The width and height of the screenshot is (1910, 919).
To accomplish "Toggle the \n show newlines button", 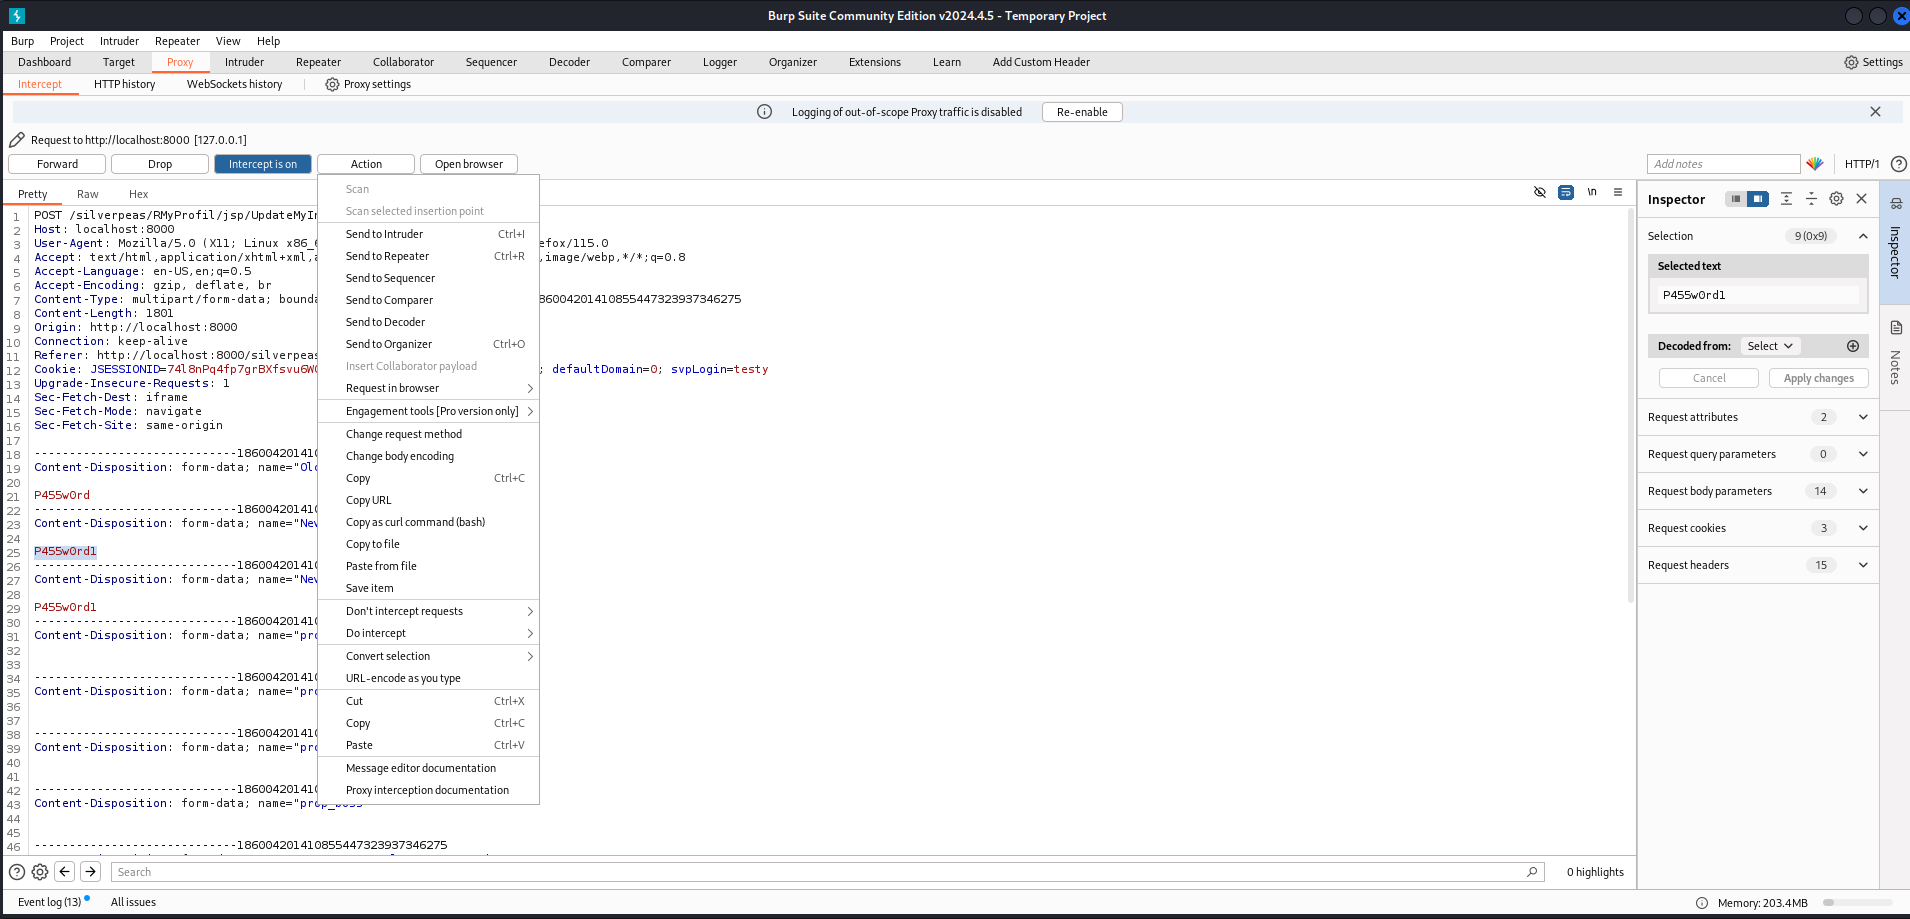I will click(x=1592, y=192).
